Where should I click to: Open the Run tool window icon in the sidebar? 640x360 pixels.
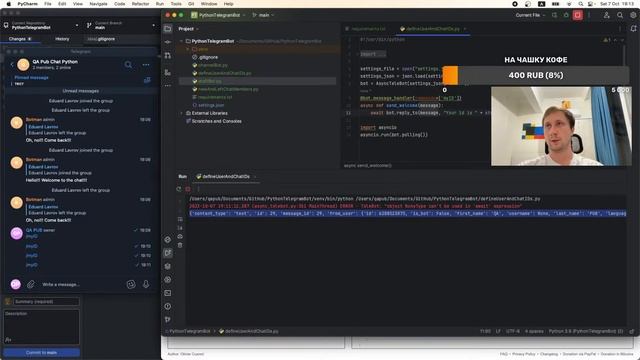168,253
